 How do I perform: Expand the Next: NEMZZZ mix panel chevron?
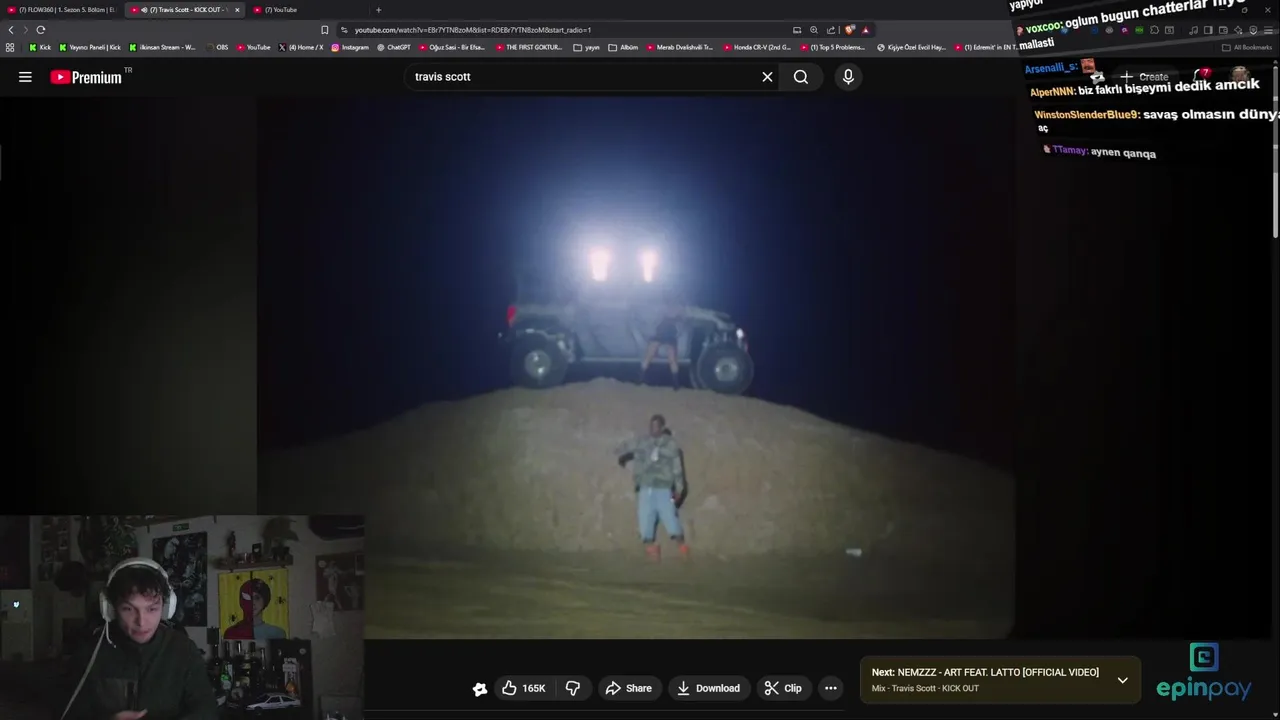(x=1122, y=680)
